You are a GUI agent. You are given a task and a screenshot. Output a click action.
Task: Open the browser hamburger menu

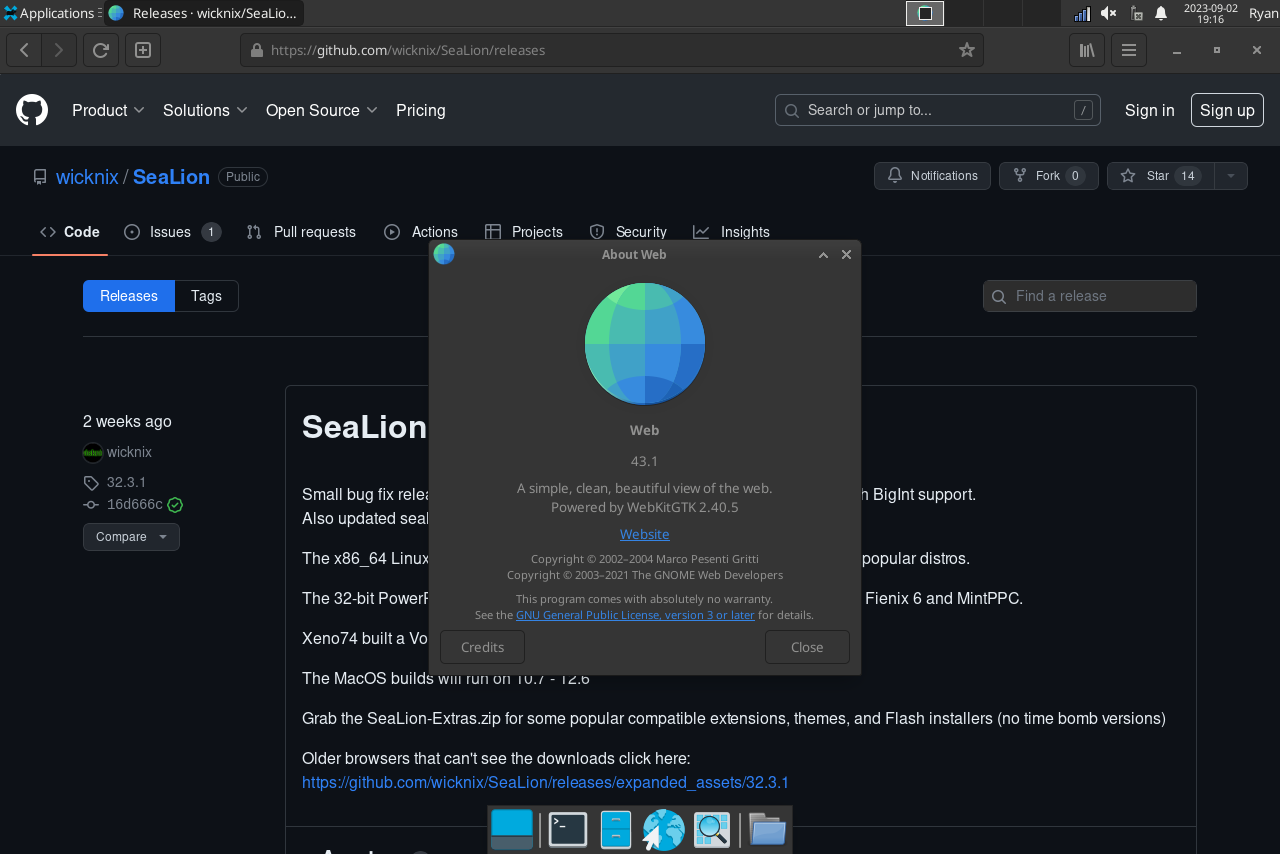pyautogui.click(x=1129, y=50)
